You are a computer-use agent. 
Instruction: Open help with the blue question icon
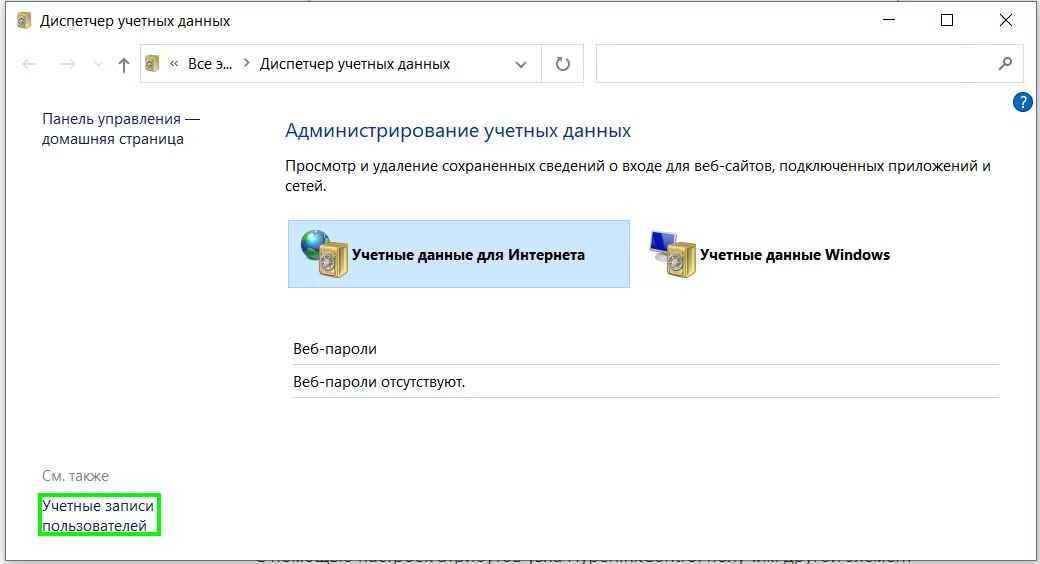point(1023,102)
